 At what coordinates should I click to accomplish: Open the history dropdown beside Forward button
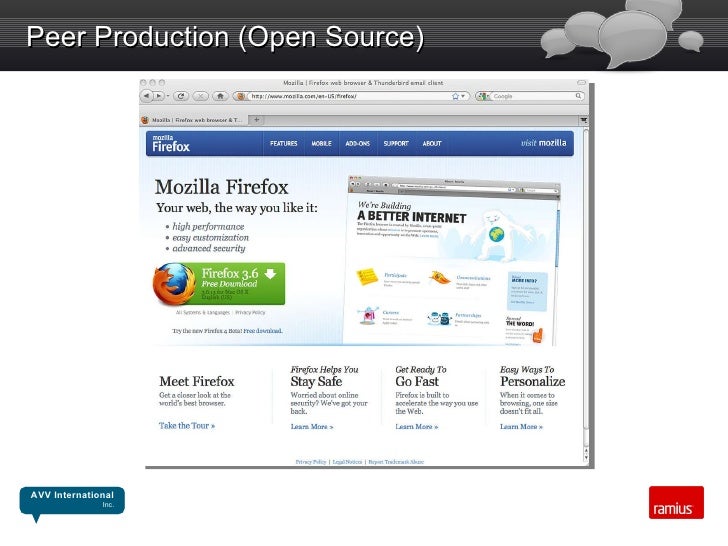point(168,96)
